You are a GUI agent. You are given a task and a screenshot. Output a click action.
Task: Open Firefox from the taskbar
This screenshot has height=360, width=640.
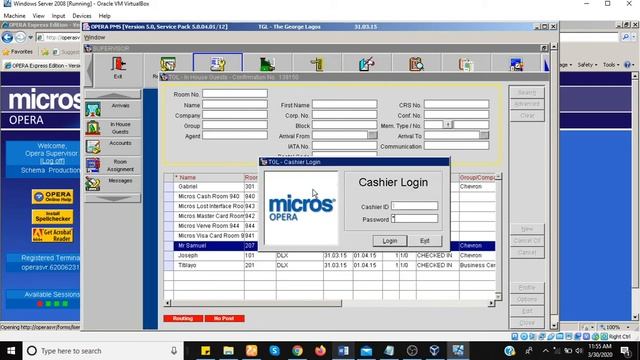[320, 351]
